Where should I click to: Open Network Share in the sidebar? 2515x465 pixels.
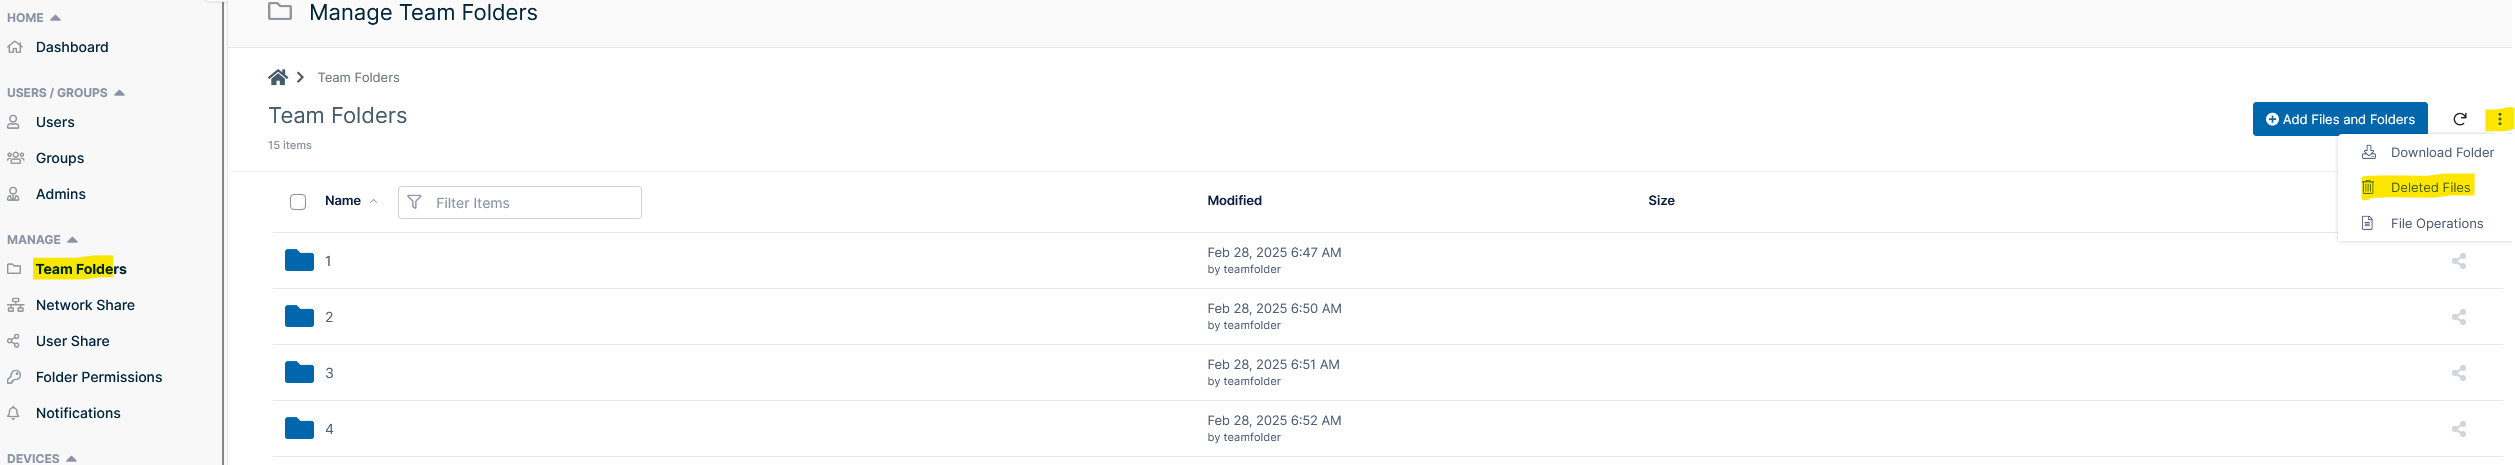tap(85, 305)
